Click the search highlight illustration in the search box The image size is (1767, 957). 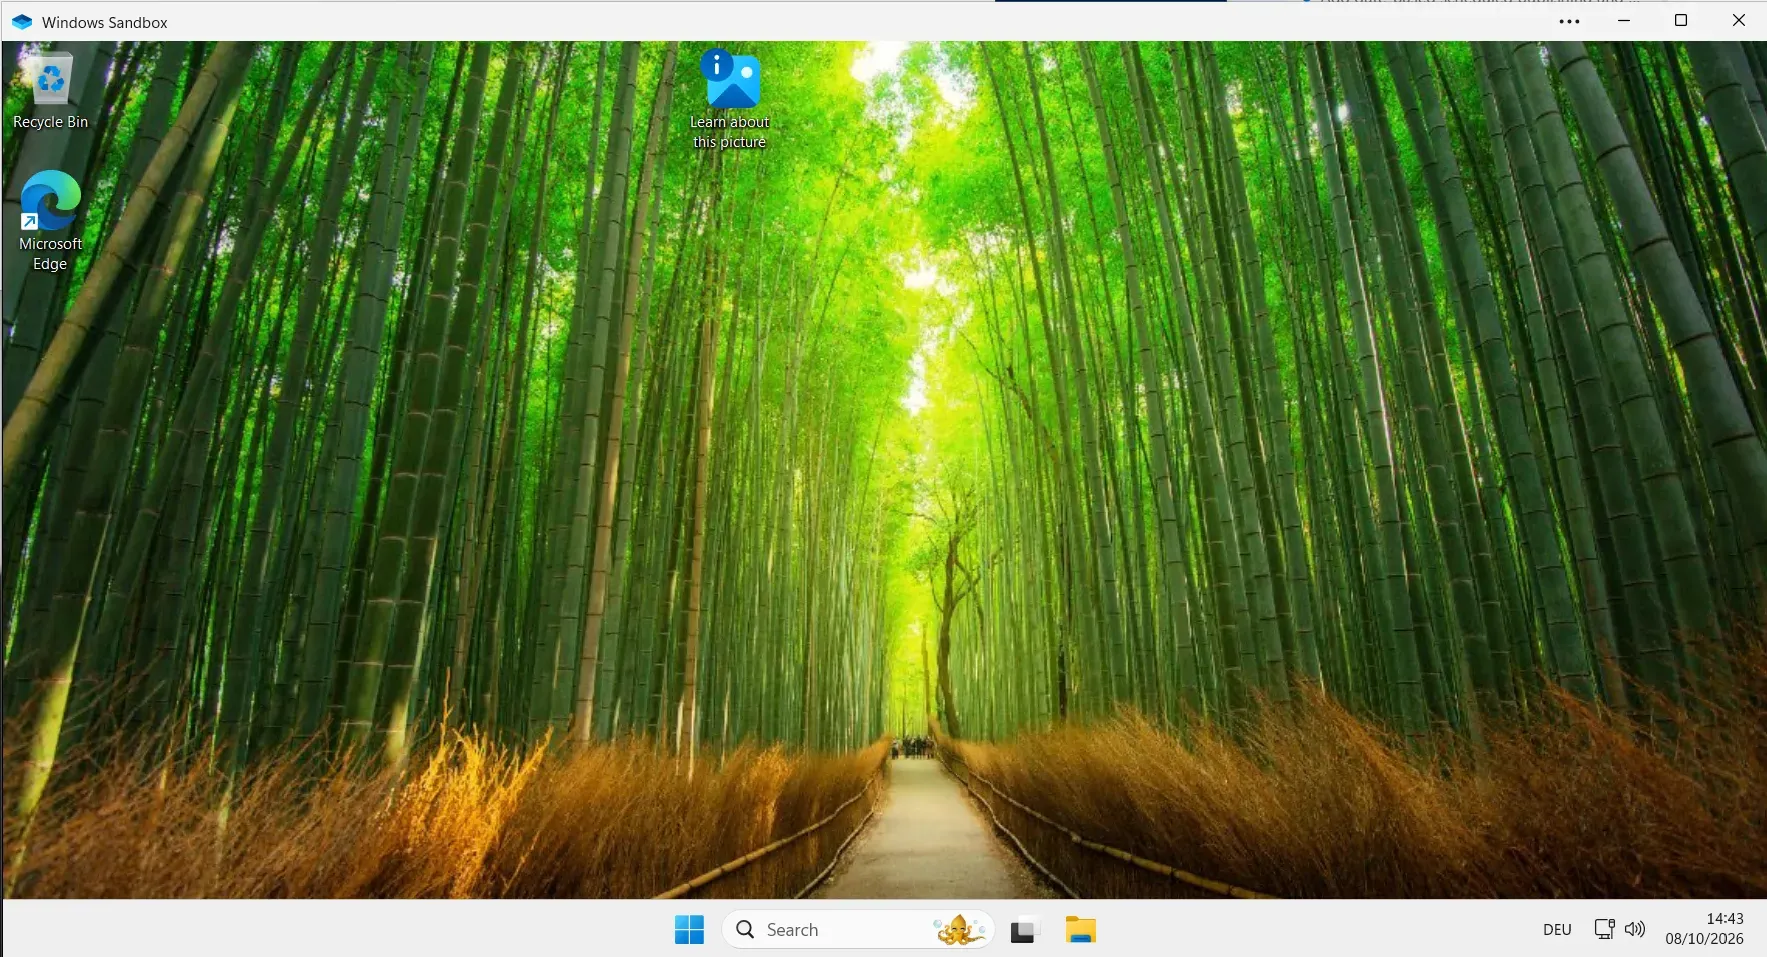coord(959,930)
